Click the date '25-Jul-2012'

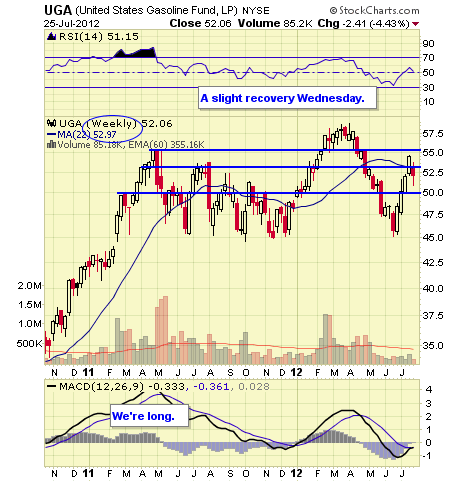(x=71, y=24)
